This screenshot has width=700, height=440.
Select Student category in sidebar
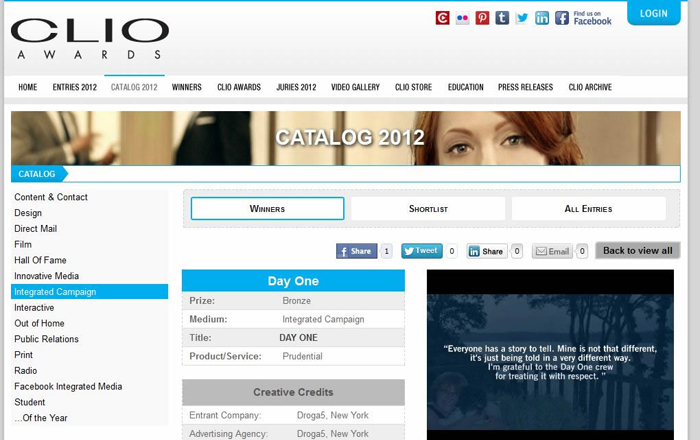click(x=30, y=402)
